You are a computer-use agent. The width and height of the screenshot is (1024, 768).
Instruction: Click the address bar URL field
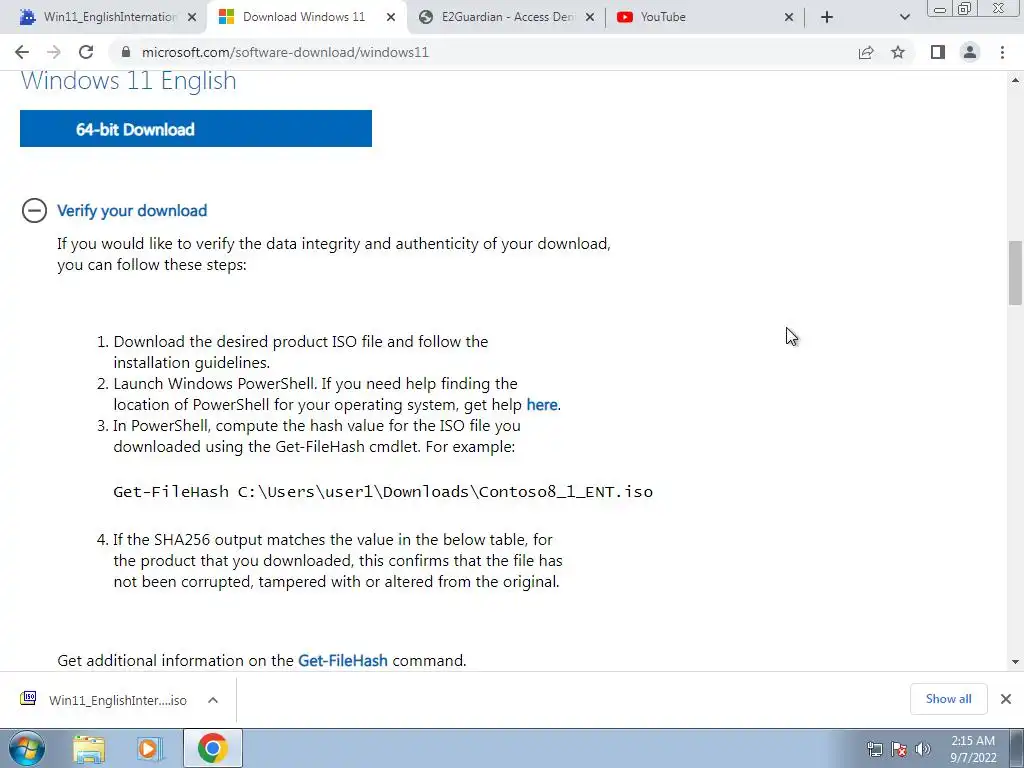[x=482, y=52]
